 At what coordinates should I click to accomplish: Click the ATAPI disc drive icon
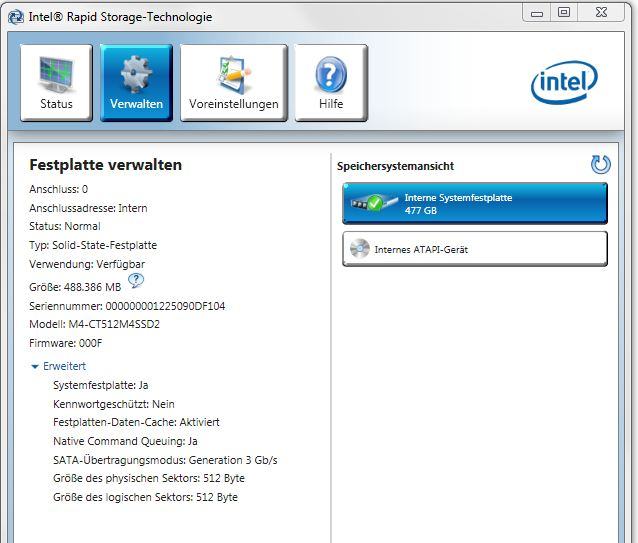[360, 249]
